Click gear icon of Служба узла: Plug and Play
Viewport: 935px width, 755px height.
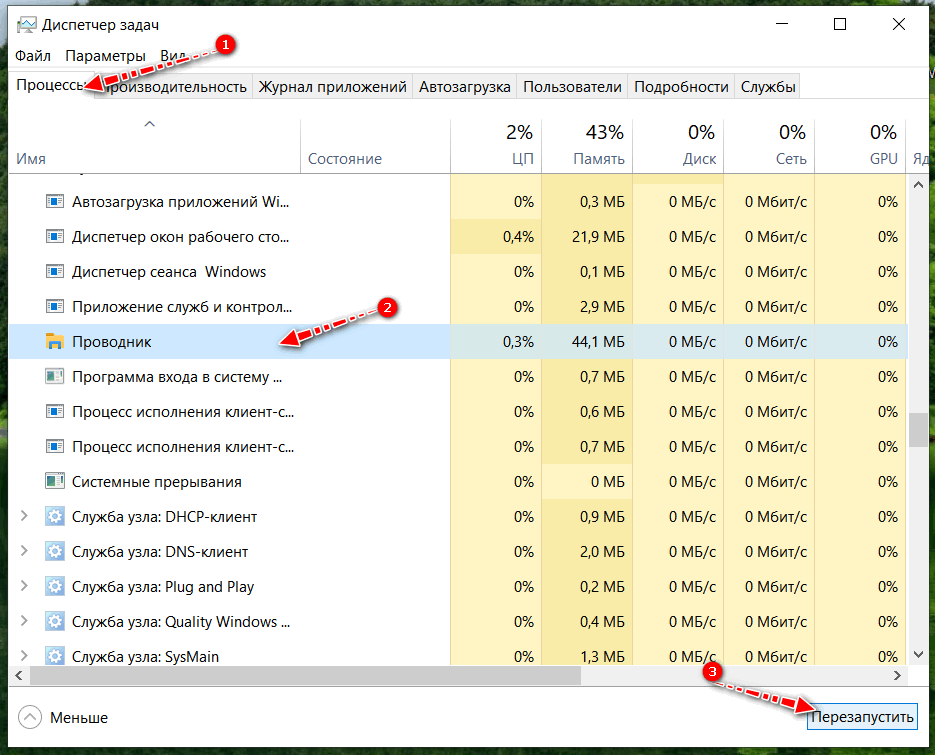[x=54, y=587]
